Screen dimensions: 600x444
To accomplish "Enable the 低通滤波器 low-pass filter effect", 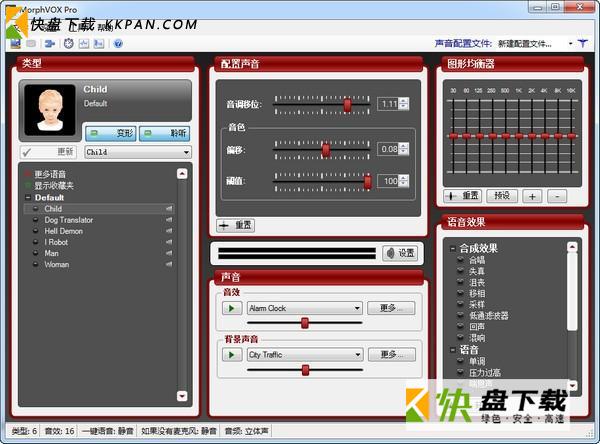I will (x=461, y=315).
